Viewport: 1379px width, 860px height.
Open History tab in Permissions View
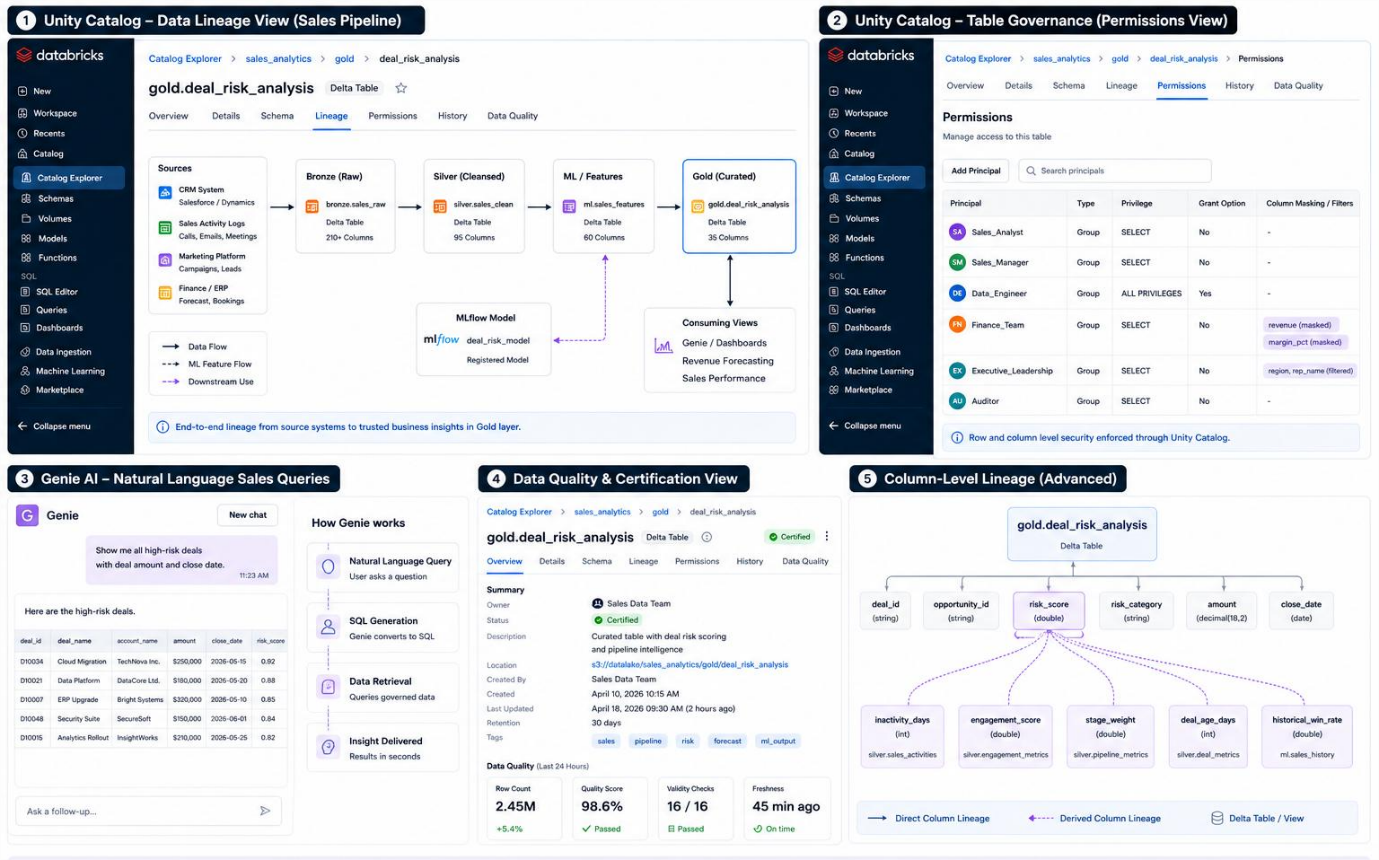pyautogui.click(x=1239, y=86)
